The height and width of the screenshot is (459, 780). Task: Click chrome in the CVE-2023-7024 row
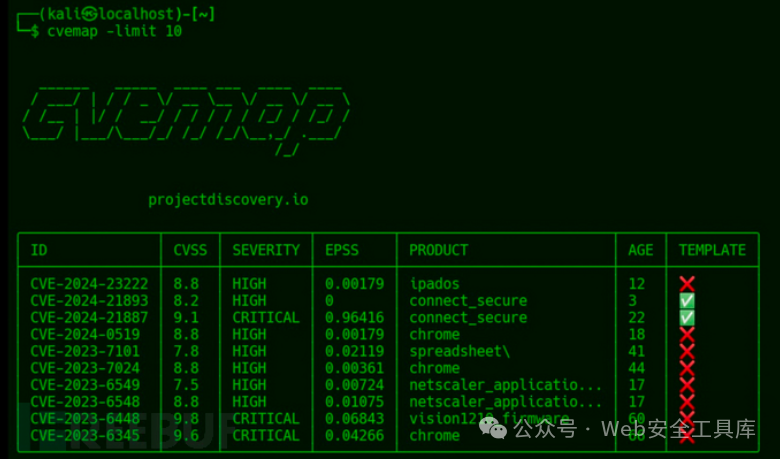click(x=434, y=368)
